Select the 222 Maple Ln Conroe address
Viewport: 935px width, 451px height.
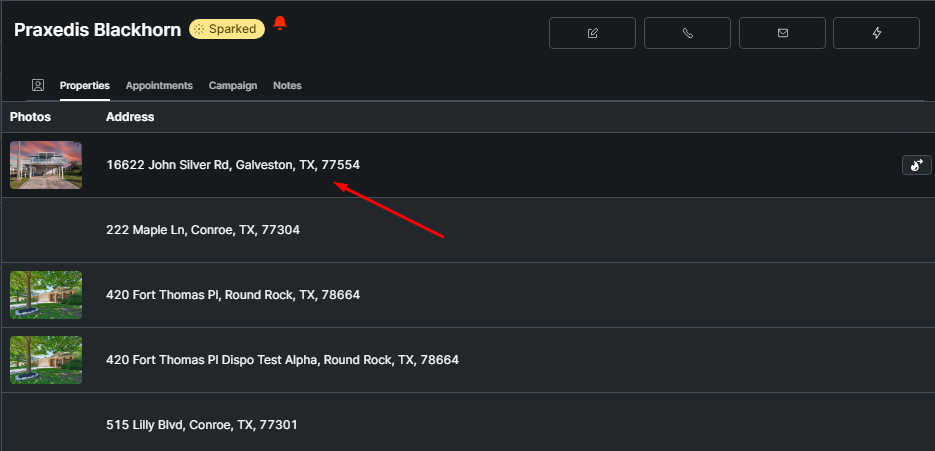(x=202, y=230)
